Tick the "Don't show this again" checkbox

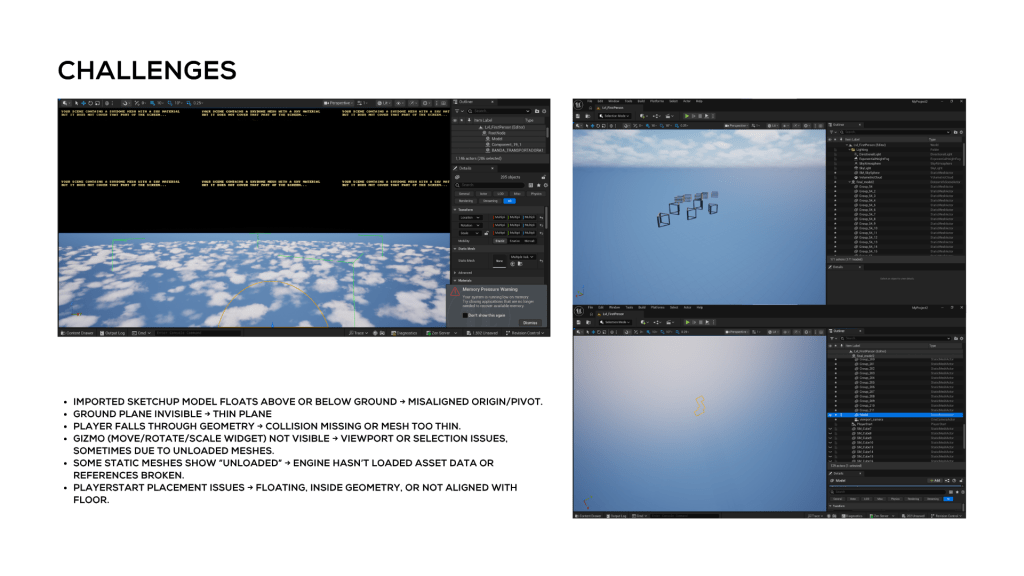(x=464, y=314)
